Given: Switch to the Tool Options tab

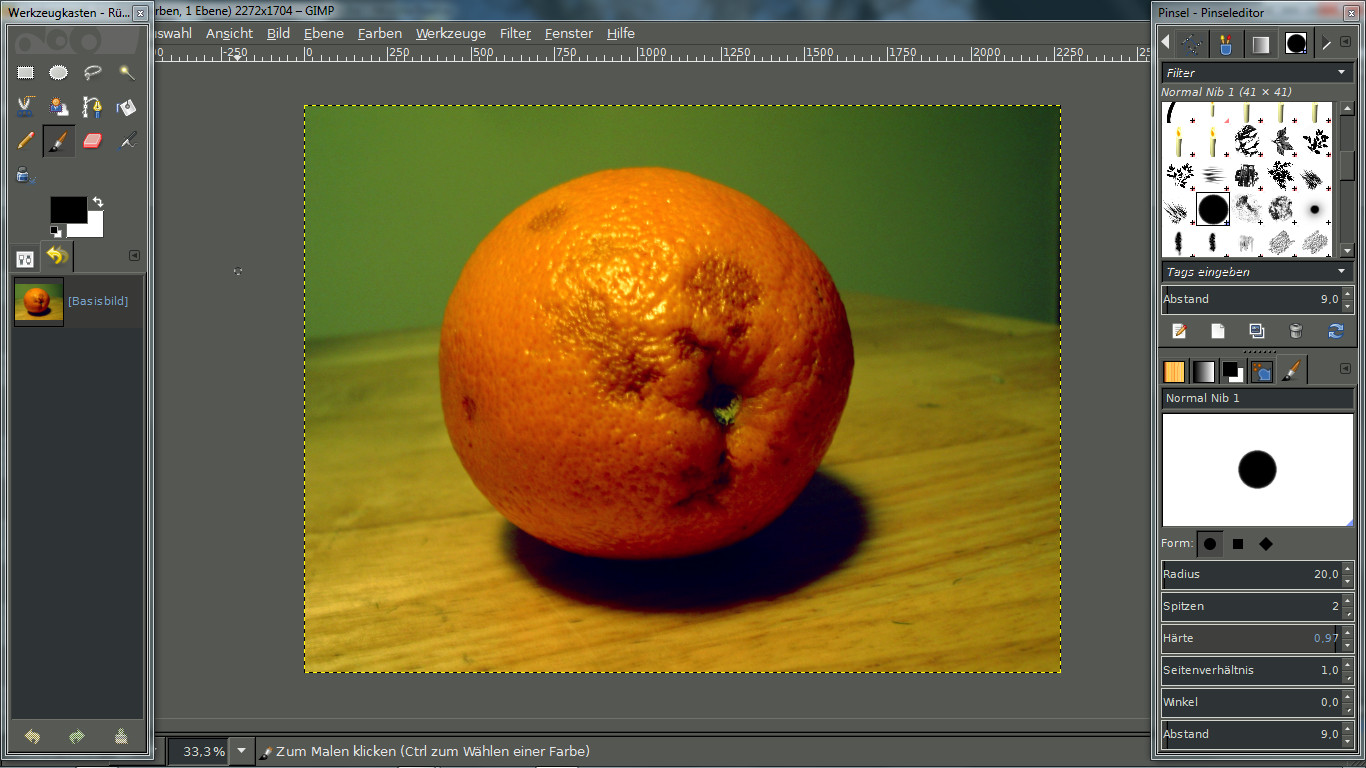Looking at the screenshot, I should pos(25,259).
